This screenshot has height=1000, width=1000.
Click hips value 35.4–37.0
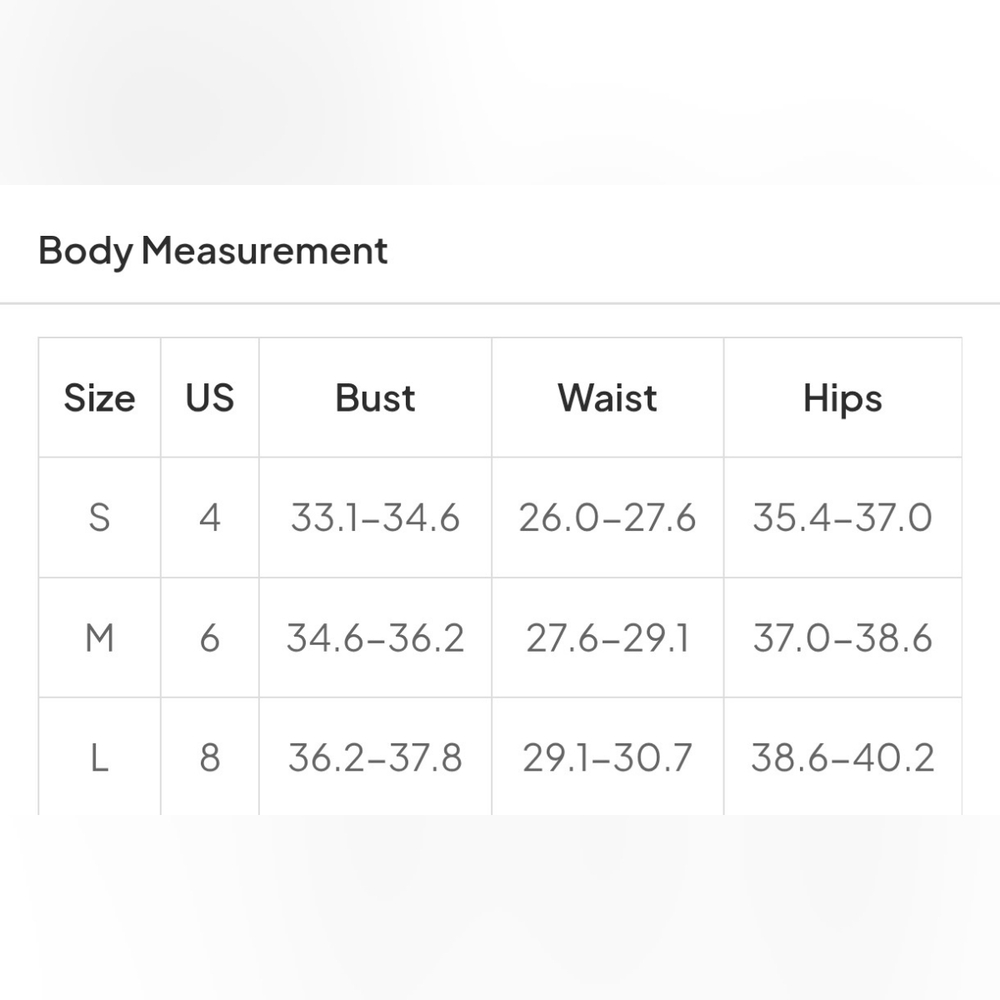point(842,517)
